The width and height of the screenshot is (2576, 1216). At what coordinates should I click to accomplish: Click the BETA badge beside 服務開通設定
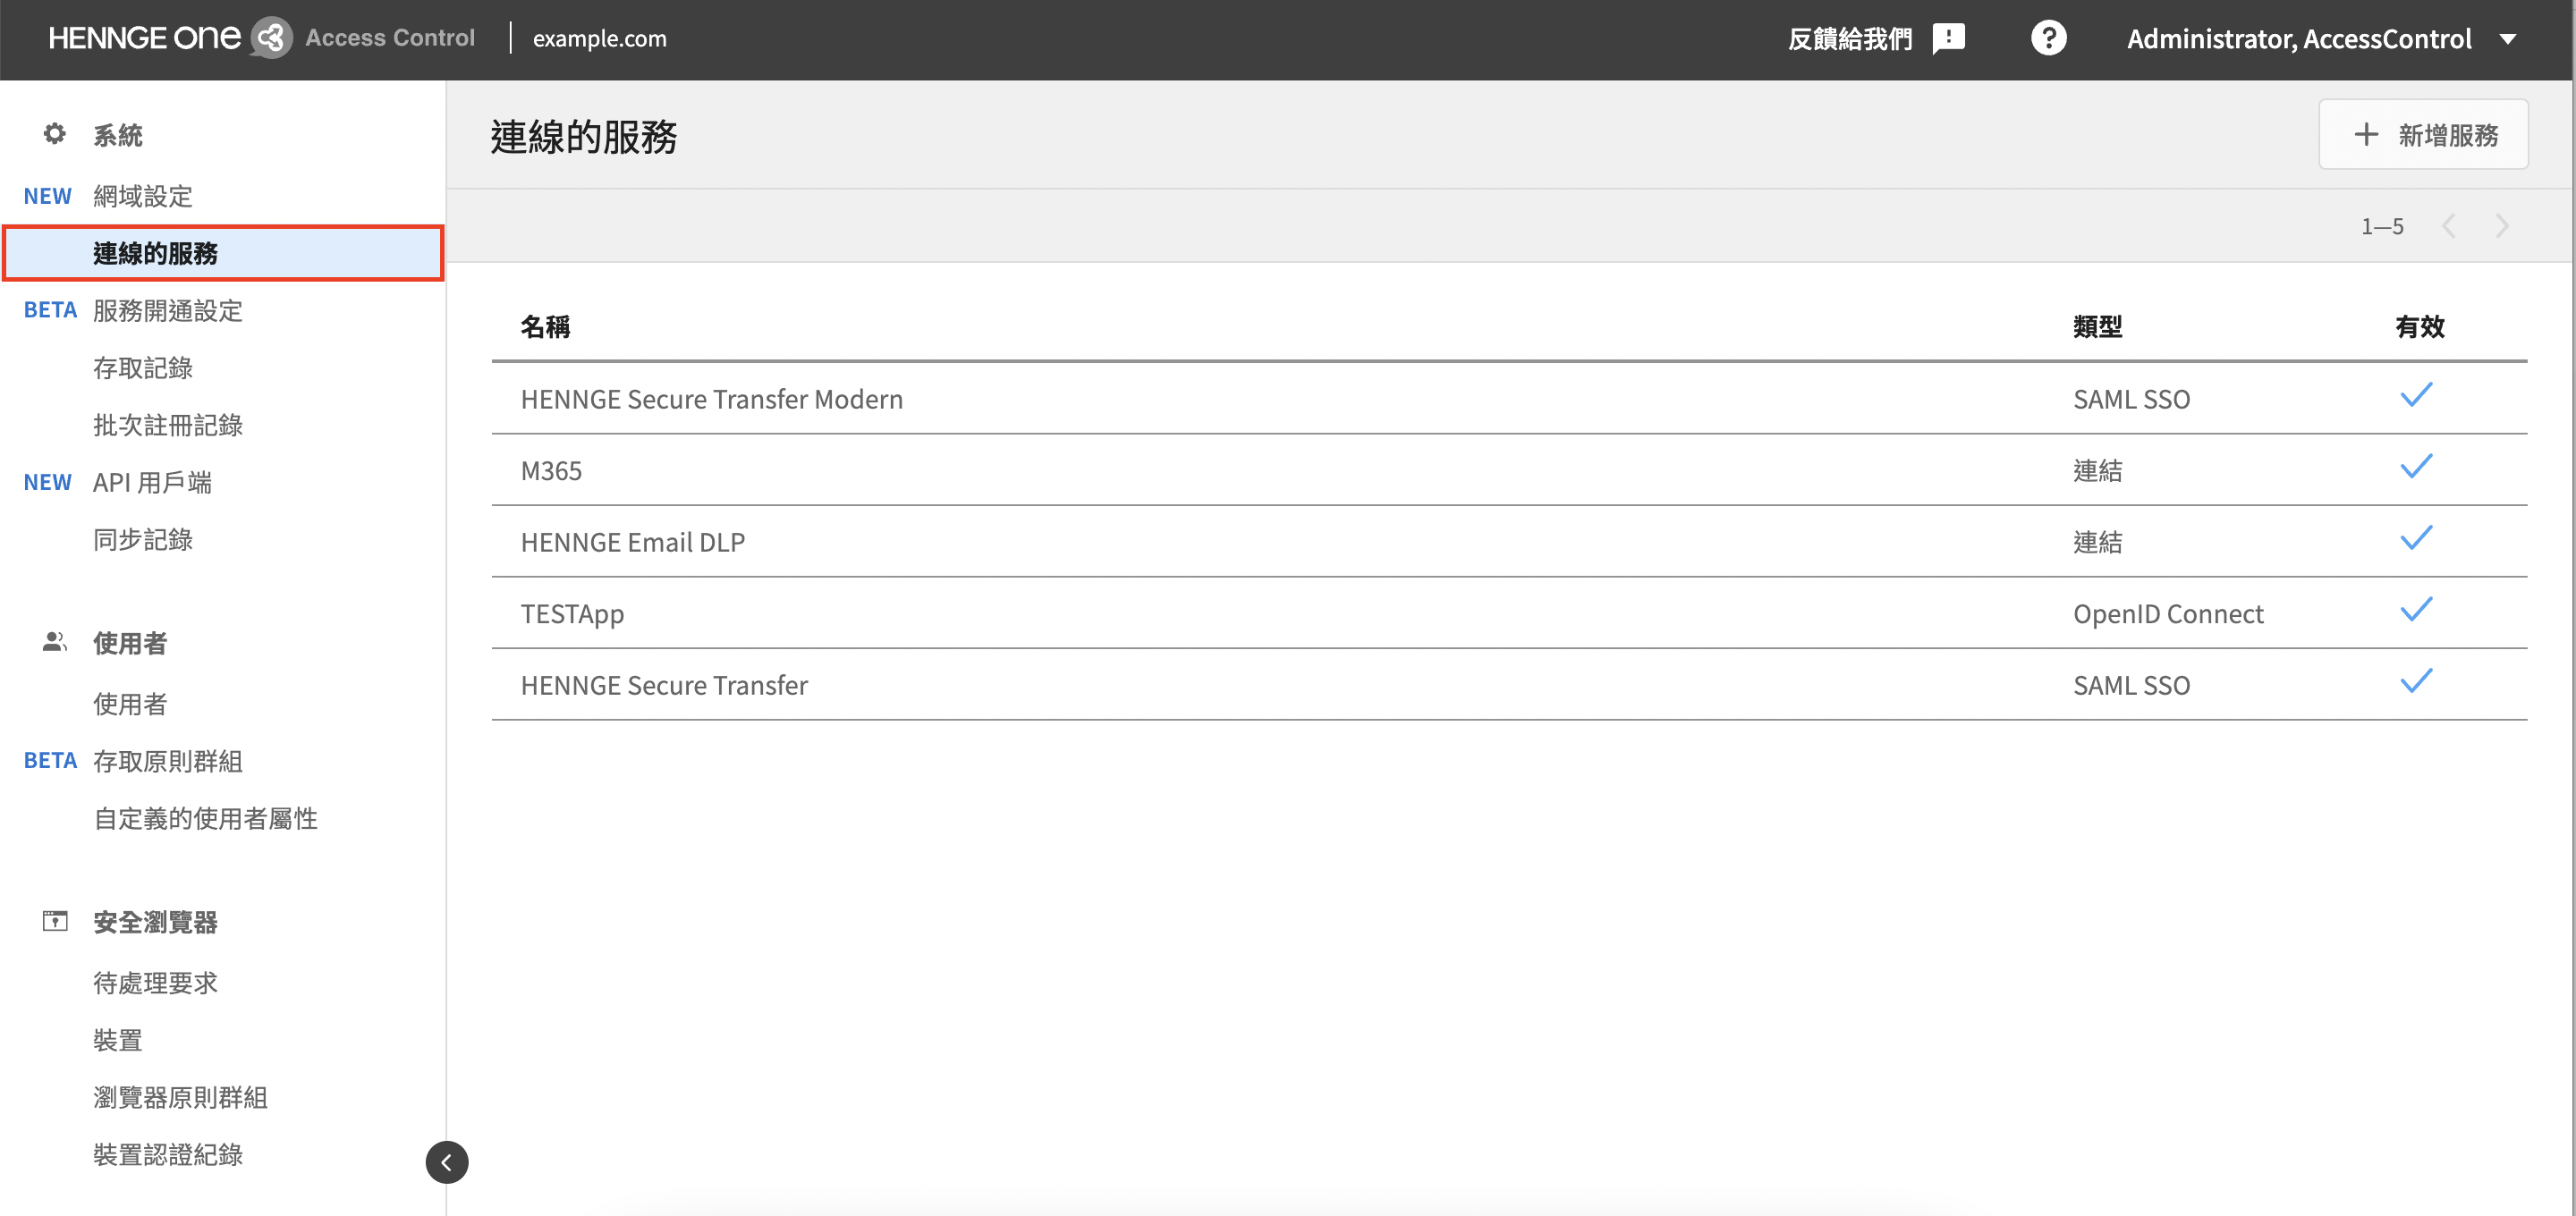click(50, 310)
